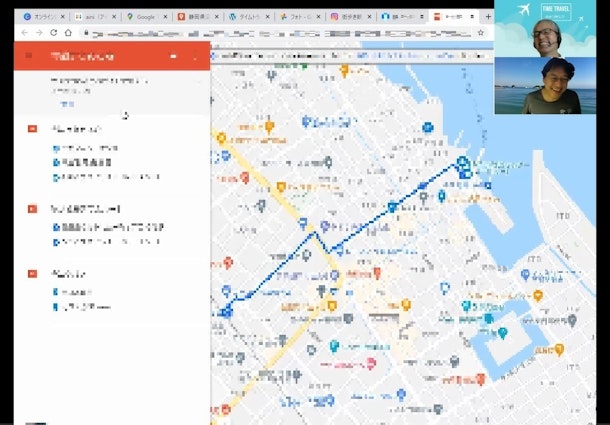Click the blue route endpoint marker at the pier

(x=462, y=163)
